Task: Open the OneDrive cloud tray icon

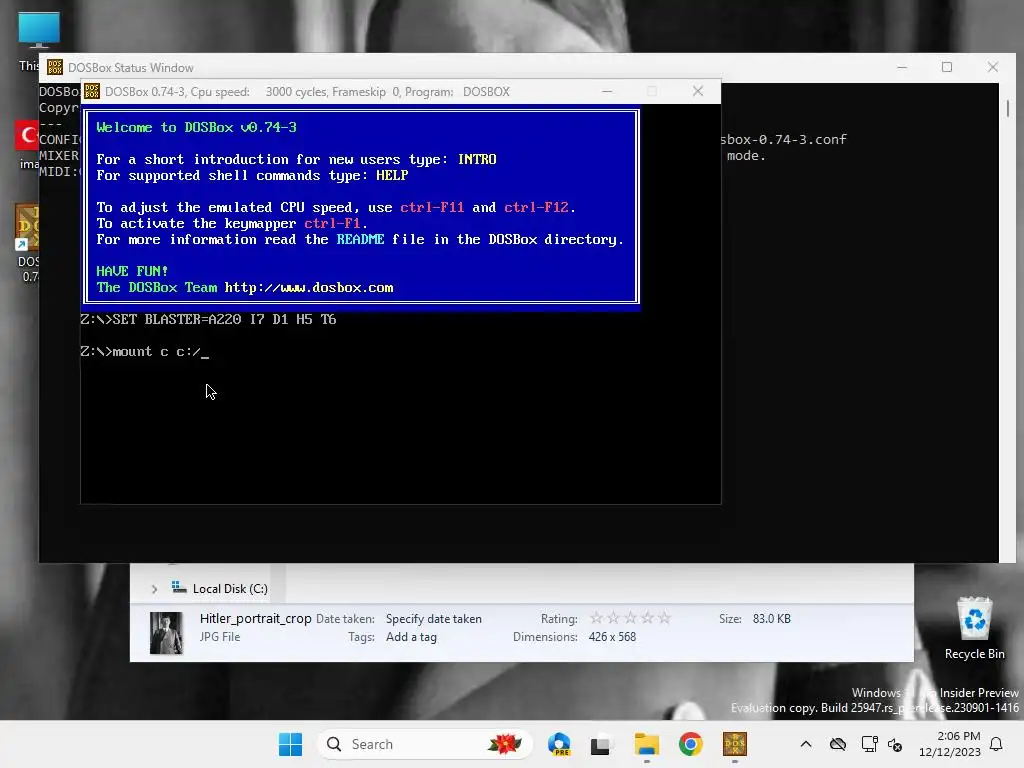Action: click(838, 744)
